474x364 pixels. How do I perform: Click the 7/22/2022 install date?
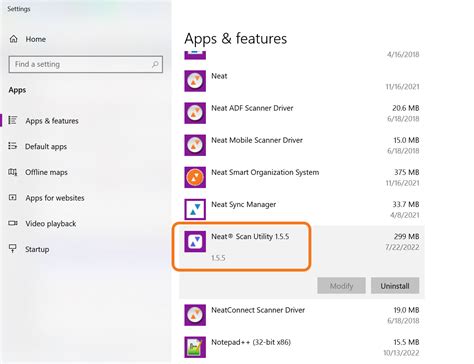click(402, 247)
